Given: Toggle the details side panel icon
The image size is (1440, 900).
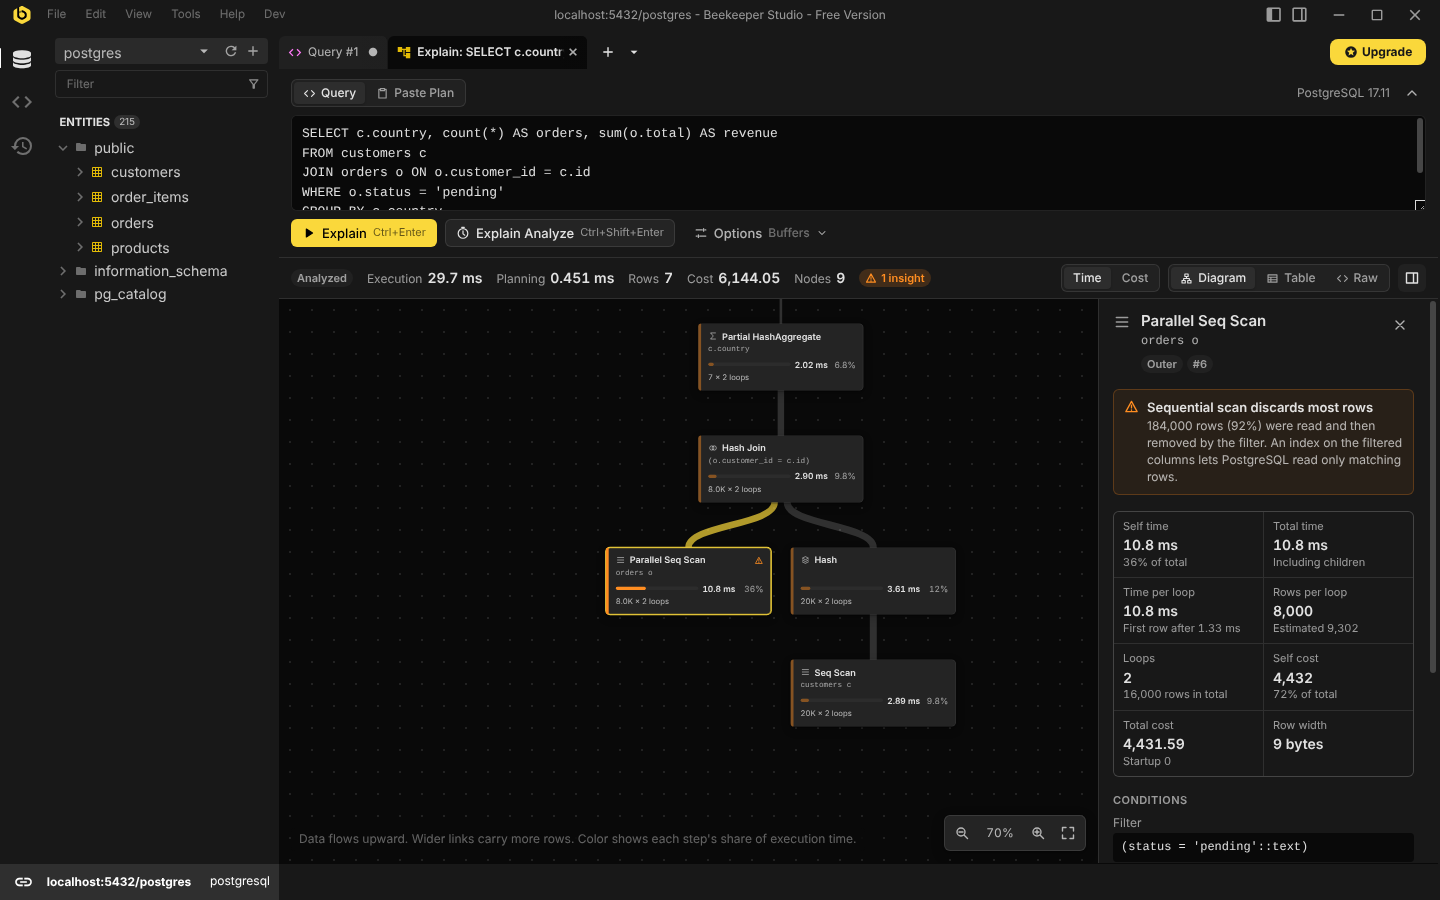Looking at the screenshot, I should click(1412, 278).
